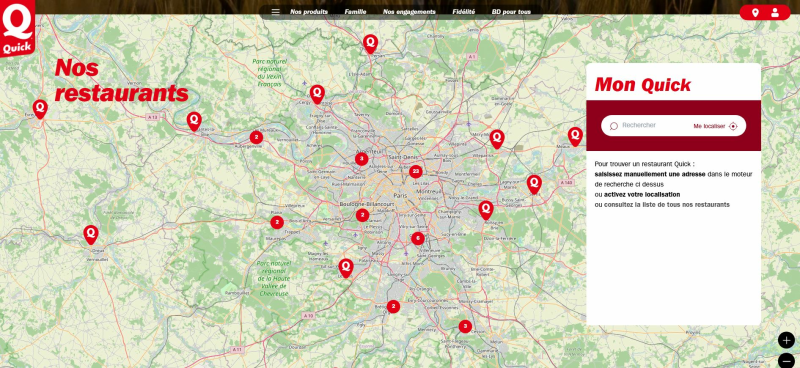Select the Quick pin near Cergy
The width and height of the screenshot is (800, 368).
tap(317, 94)
